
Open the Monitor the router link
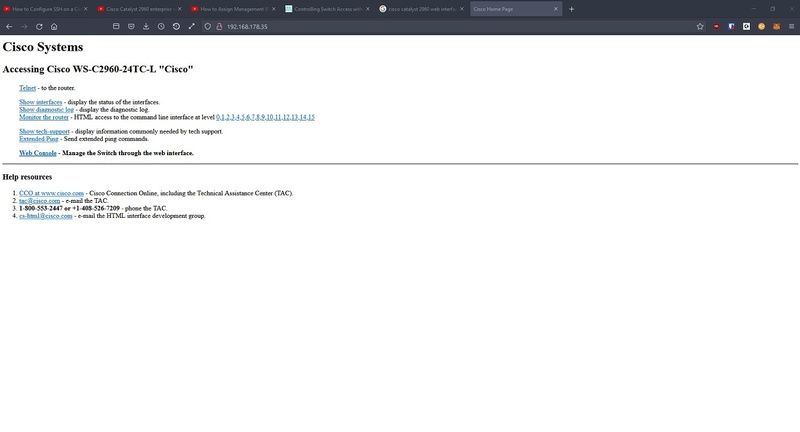[x=44, y=117]
